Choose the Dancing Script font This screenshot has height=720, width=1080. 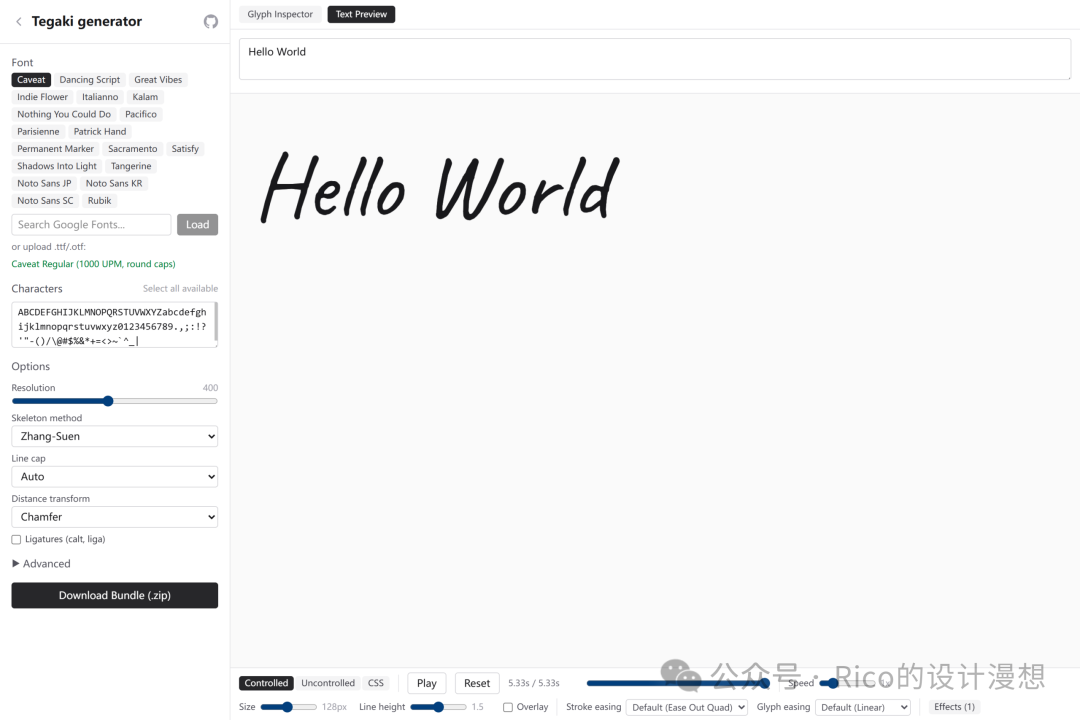tap(89, 80)
